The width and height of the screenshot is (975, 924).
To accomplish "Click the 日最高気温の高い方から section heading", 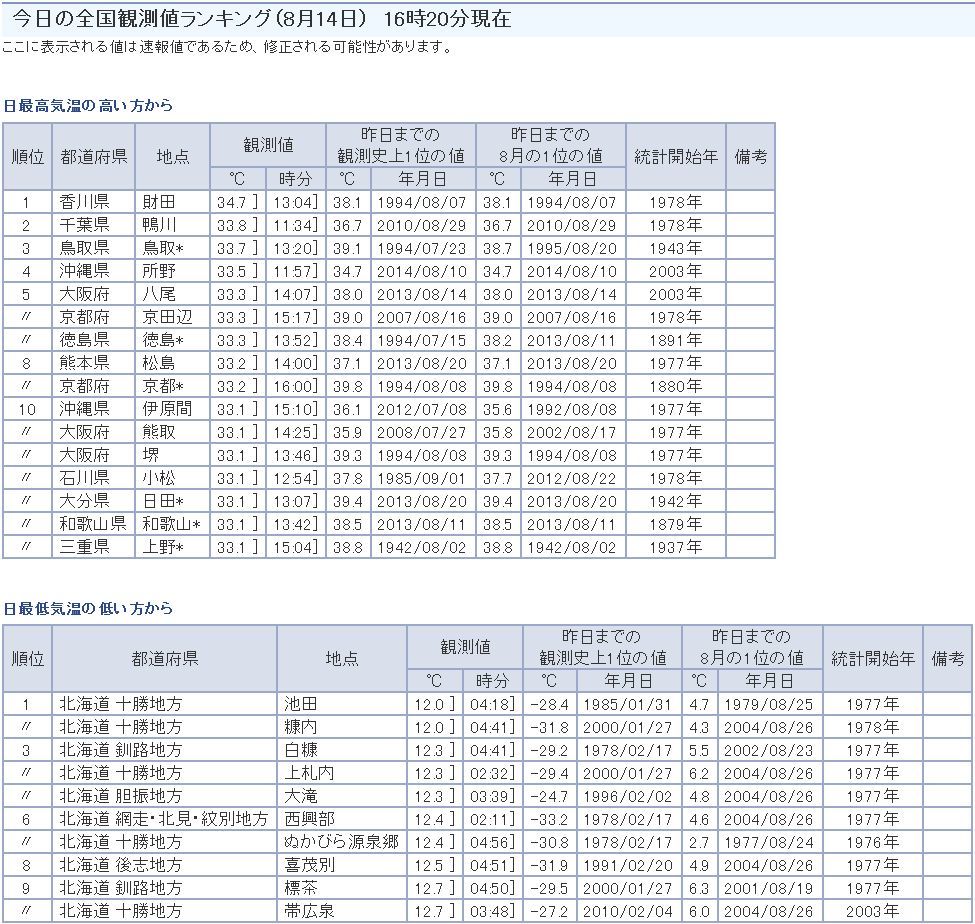I will pyautogui.click(x=88, y=105).
